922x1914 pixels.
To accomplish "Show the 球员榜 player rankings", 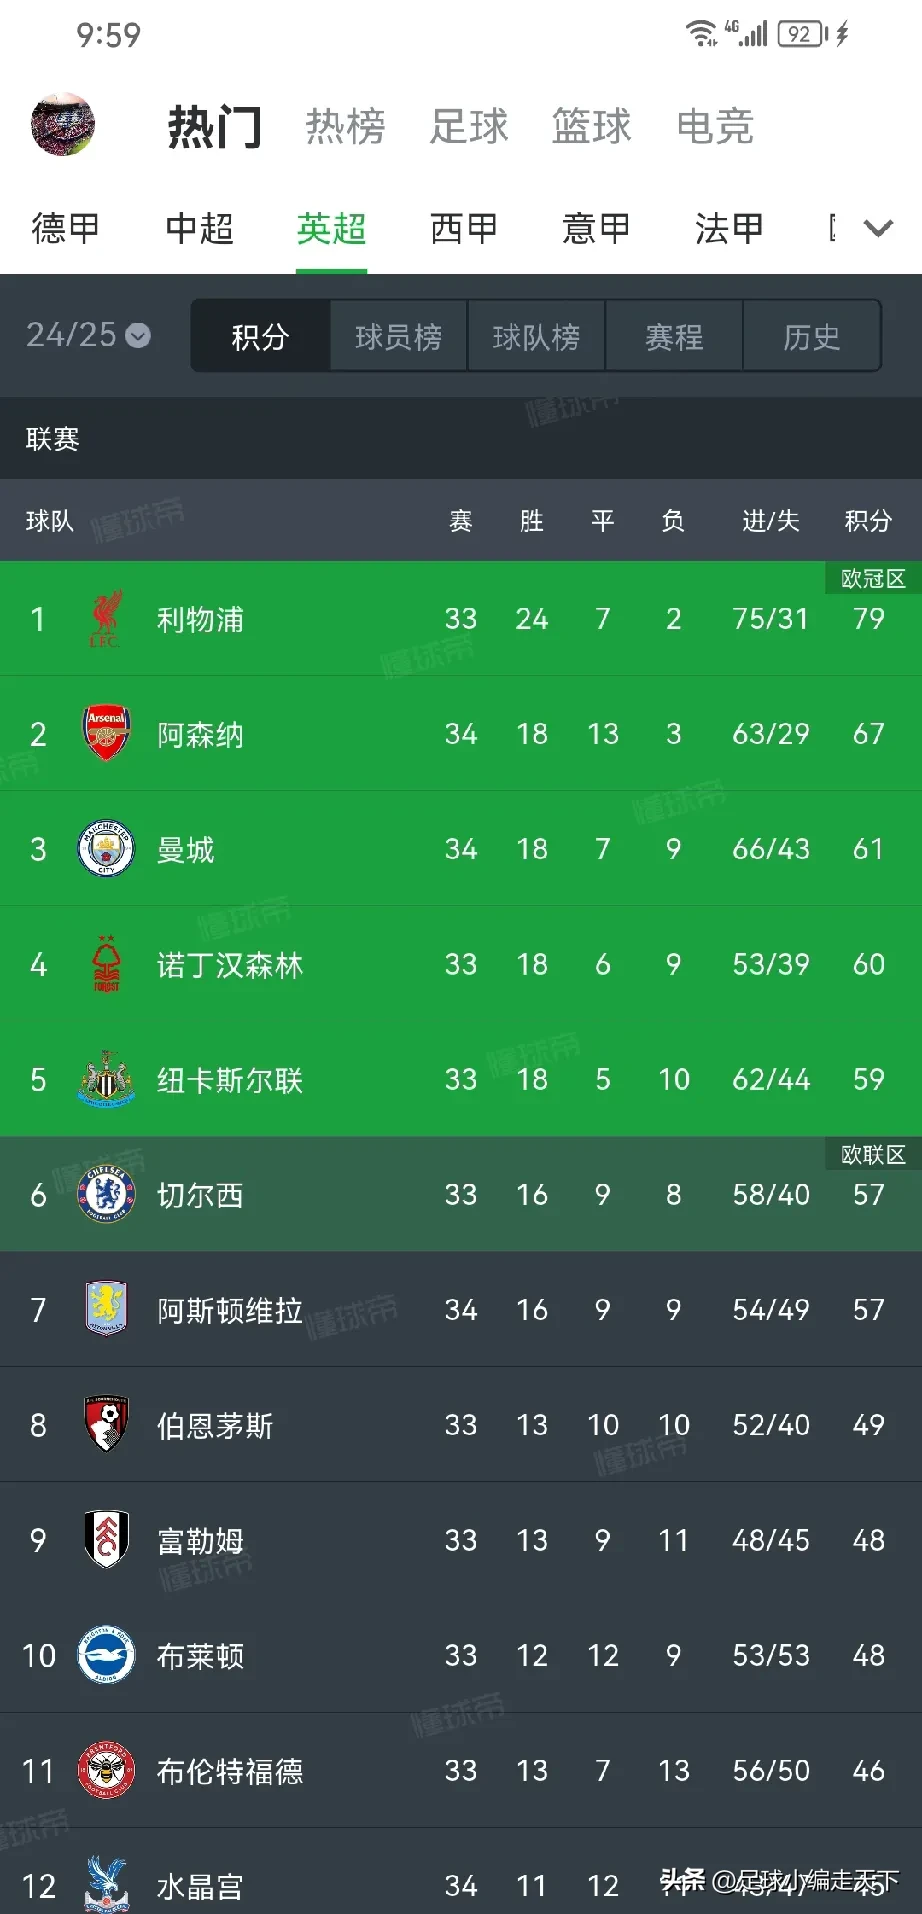I will pos(398,337).
